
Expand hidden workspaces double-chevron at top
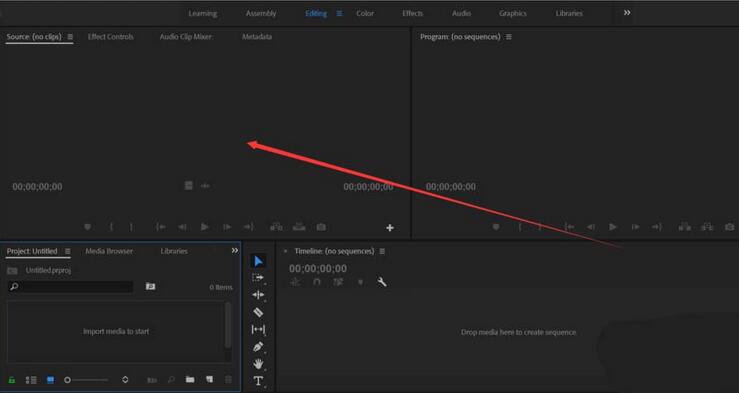coord(627,13)
